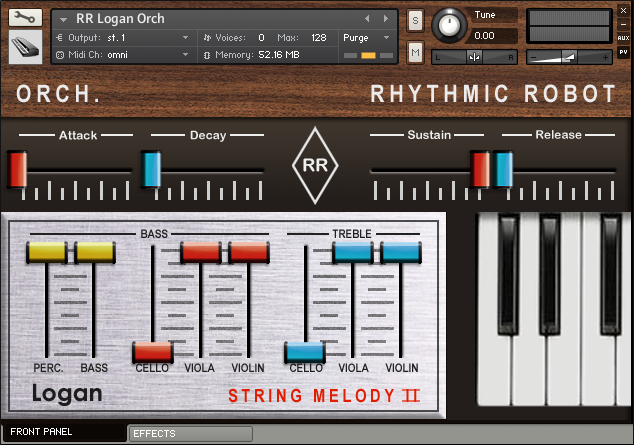Open the Purge dropdown menu
Viewport: 634px width, 445px height.
[366, 38]
